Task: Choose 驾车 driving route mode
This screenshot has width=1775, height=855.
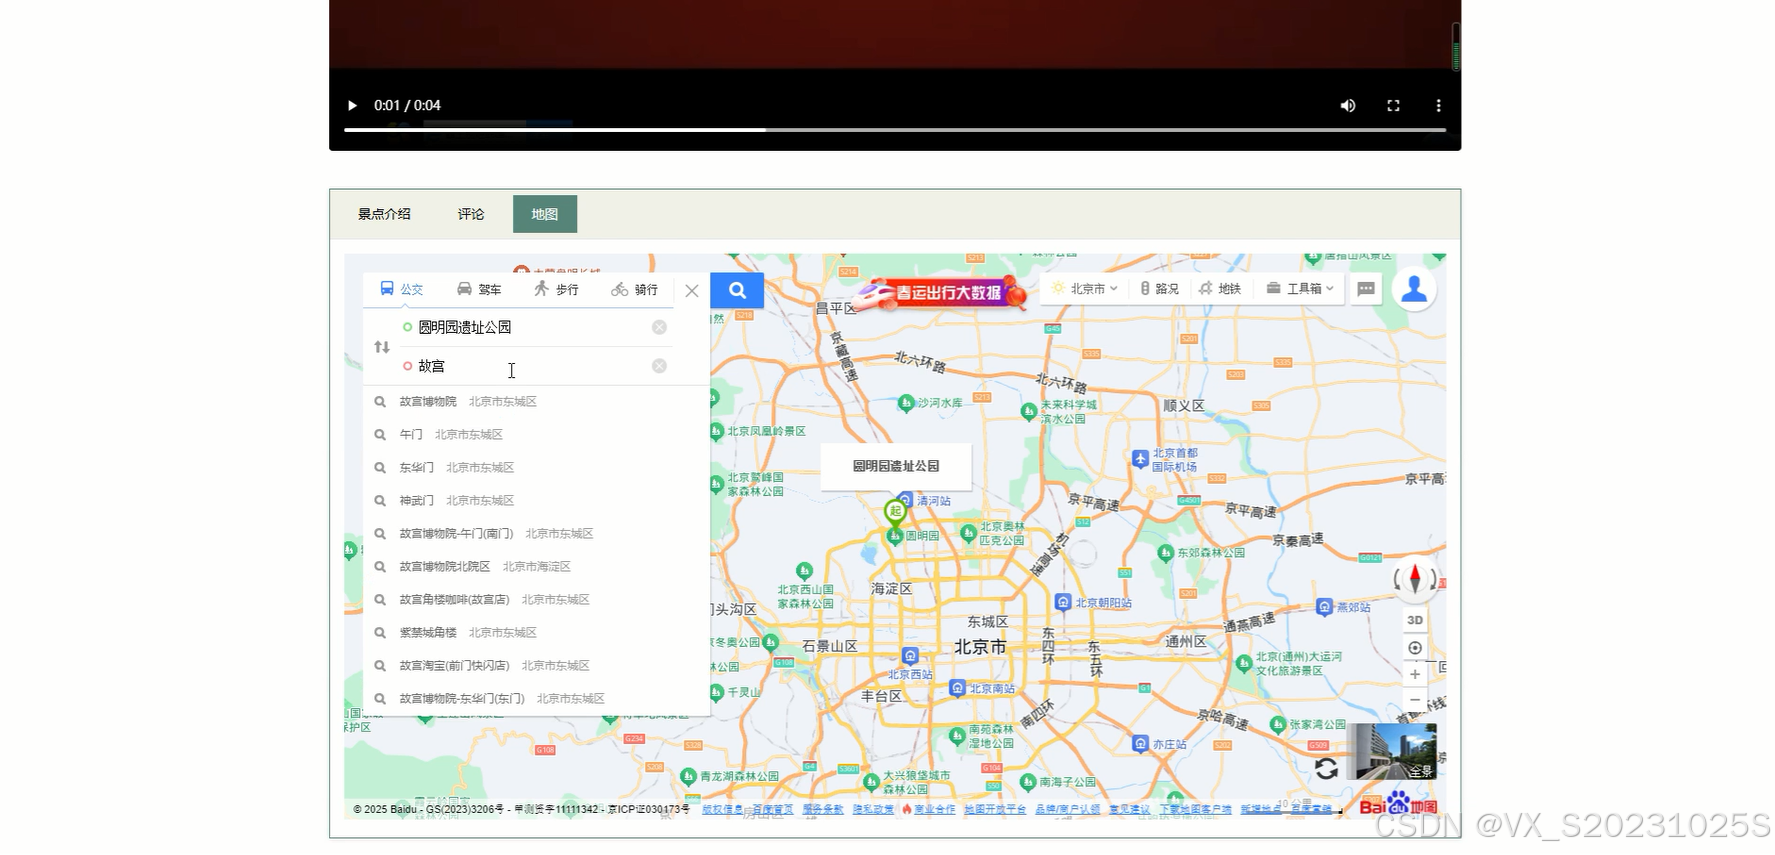Action: click(x=479, y=289)
